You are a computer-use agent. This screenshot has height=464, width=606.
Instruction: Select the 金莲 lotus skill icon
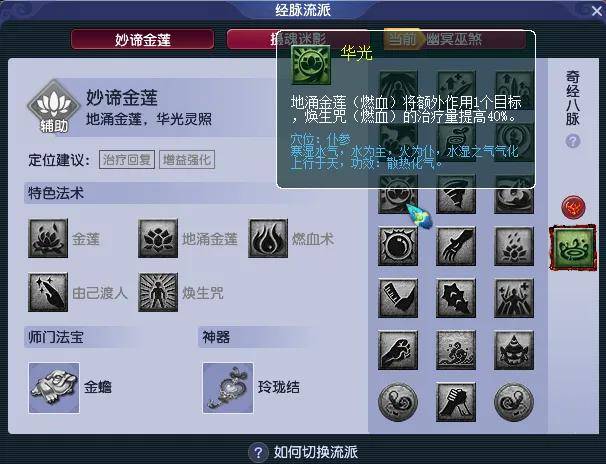coord(48,238)
